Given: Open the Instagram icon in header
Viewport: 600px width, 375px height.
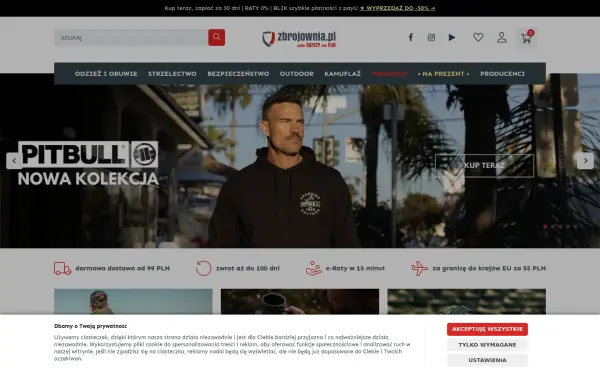Looking at the screenshot, I should tap(431, 38).
